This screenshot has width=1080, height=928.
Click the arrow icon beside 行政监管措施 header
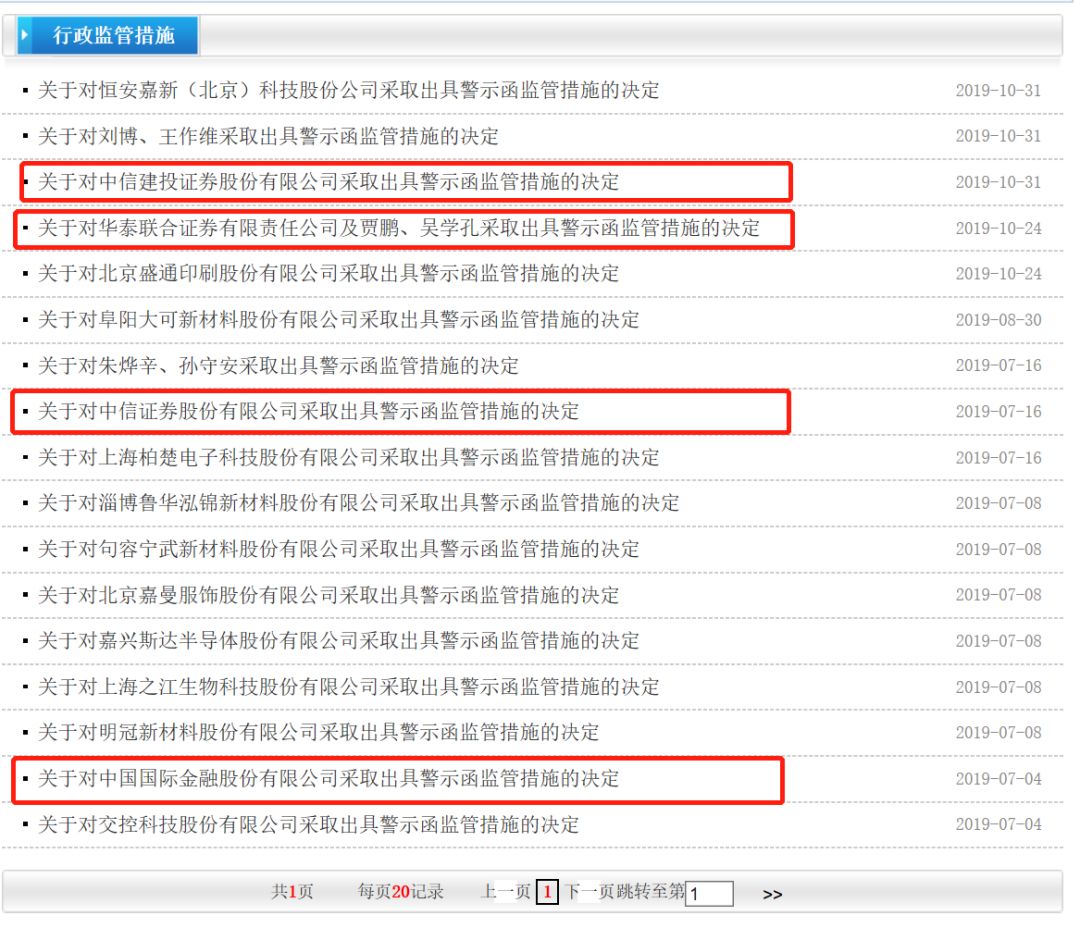[25, 36]
